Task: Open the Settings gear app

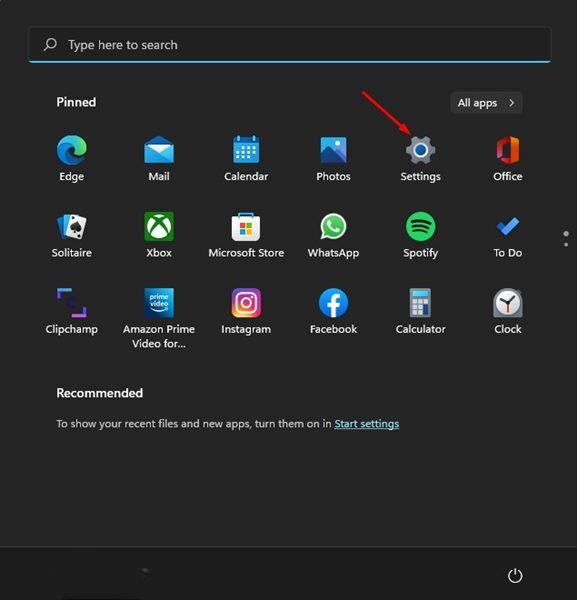Action: tap(421, 158)
